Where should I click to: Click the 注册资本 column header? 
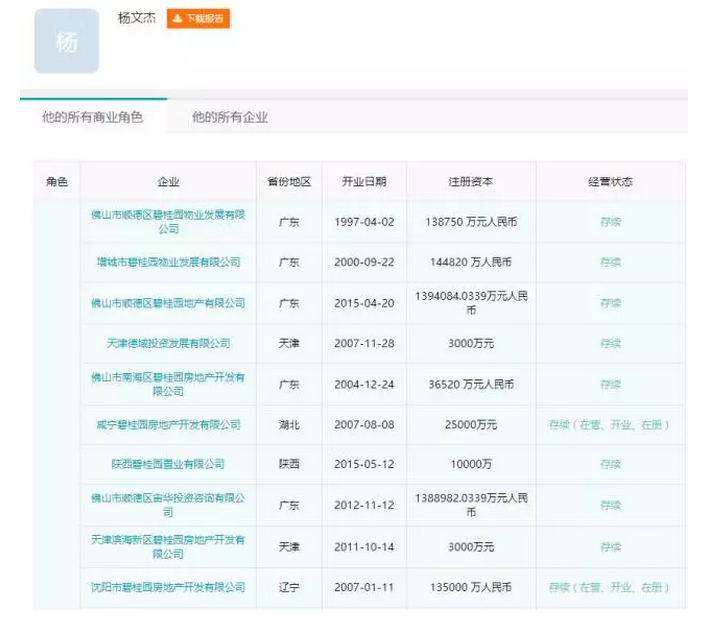[x=471, y=181]
